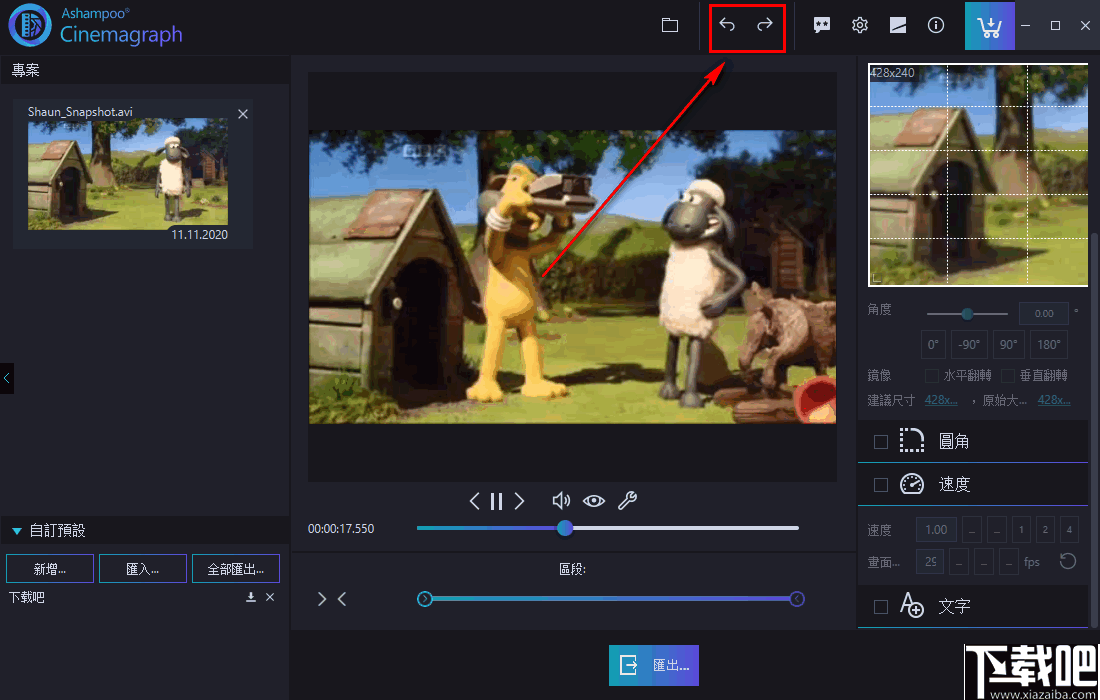Set rotation to 0°
The width and height of the screenshot is (1100, 700).
(x=933, y=344)
